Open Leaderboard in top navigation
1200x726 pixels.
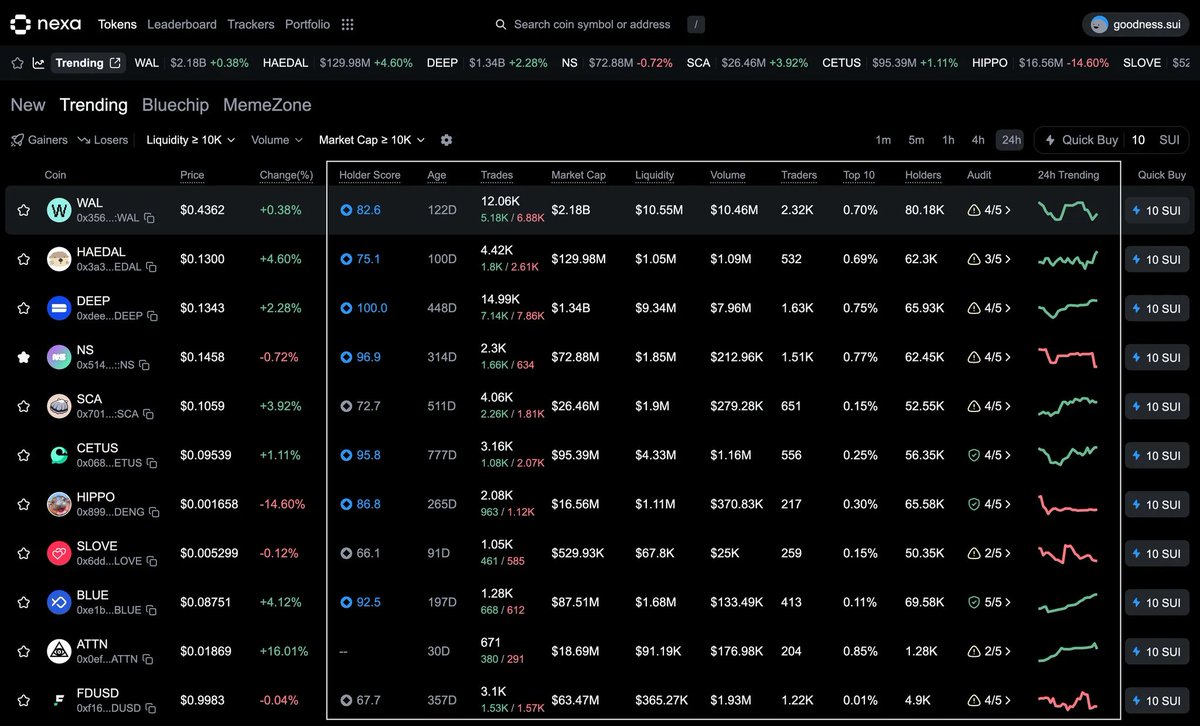(x=182, y=24)
